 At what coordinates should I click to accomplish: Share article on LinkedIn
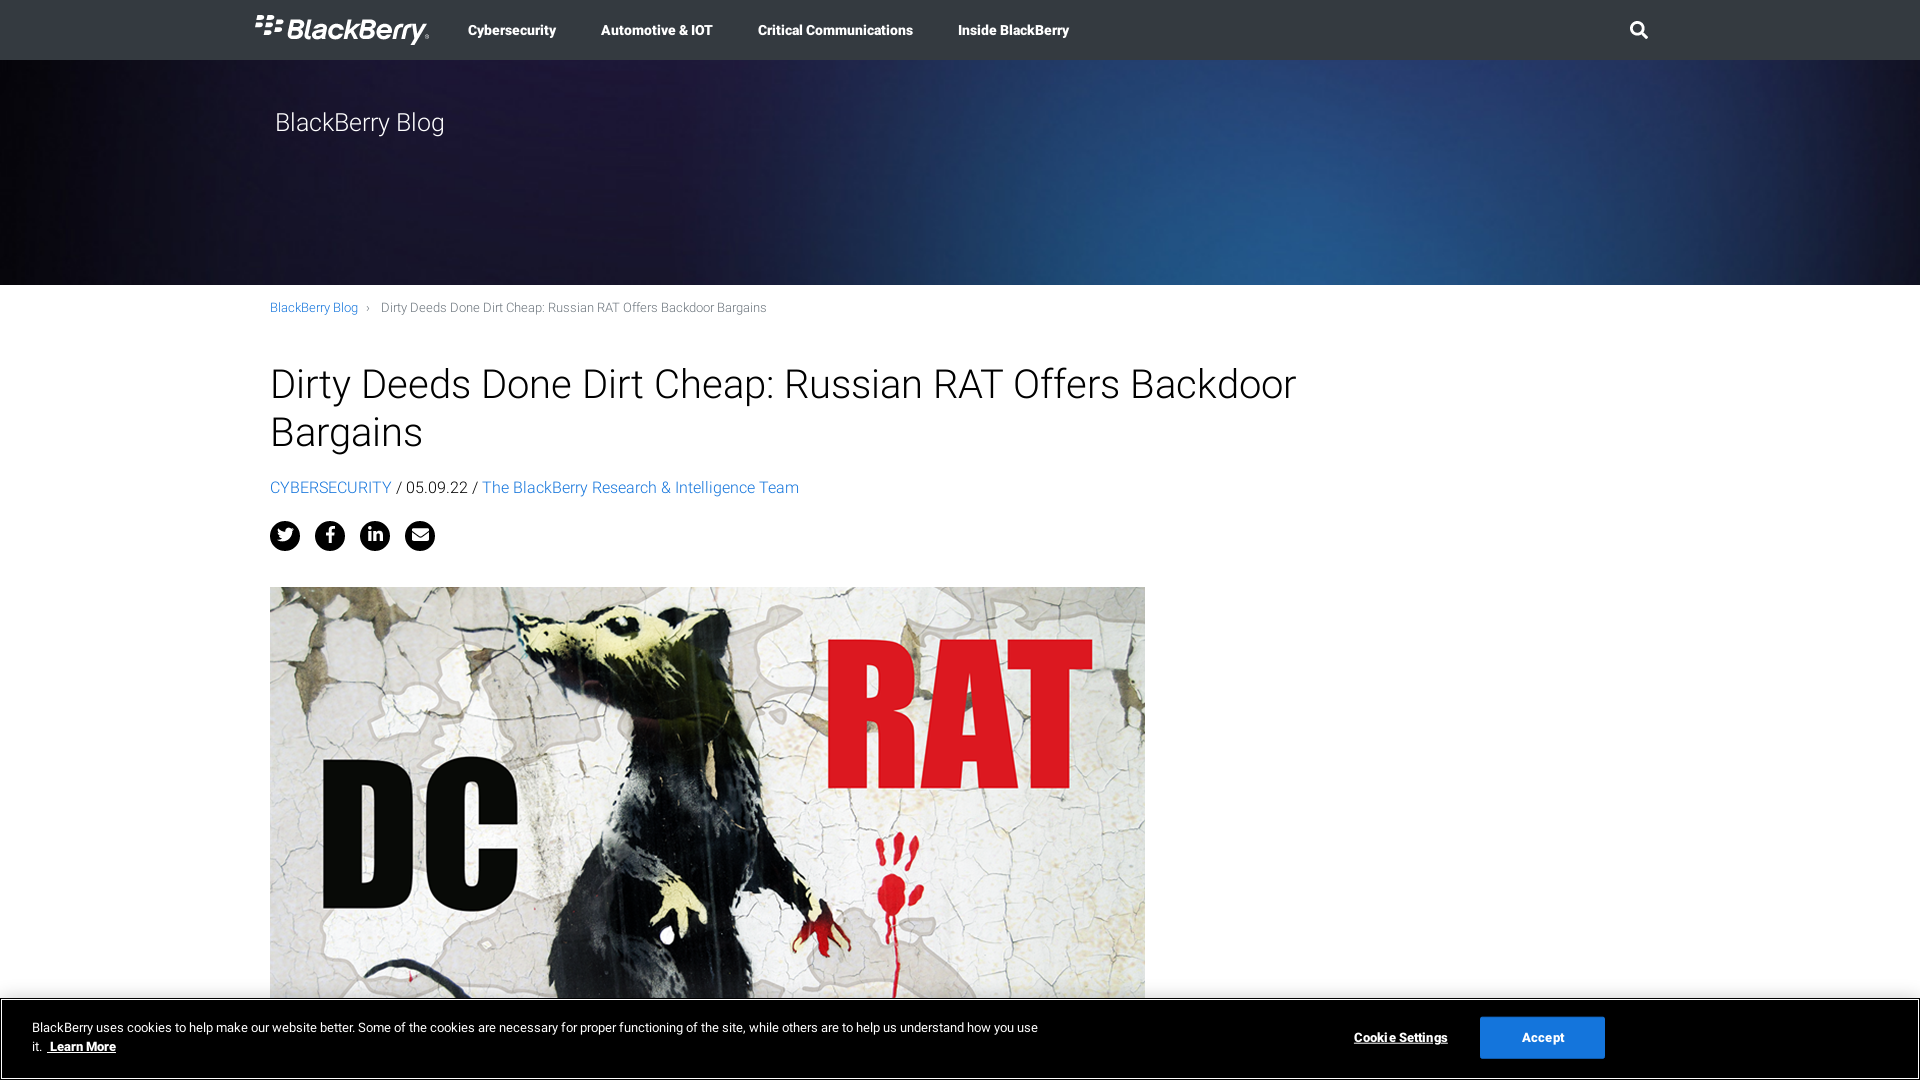pos(375,536)
